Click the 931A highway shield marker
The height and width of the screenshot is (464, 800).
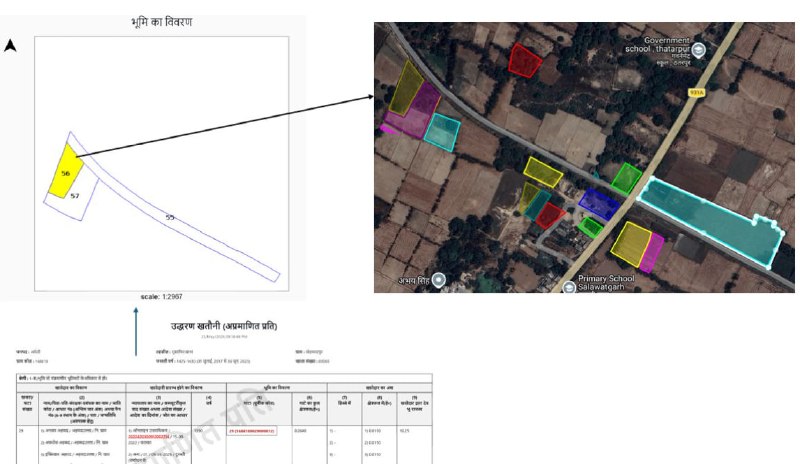(x=696, y=93)
